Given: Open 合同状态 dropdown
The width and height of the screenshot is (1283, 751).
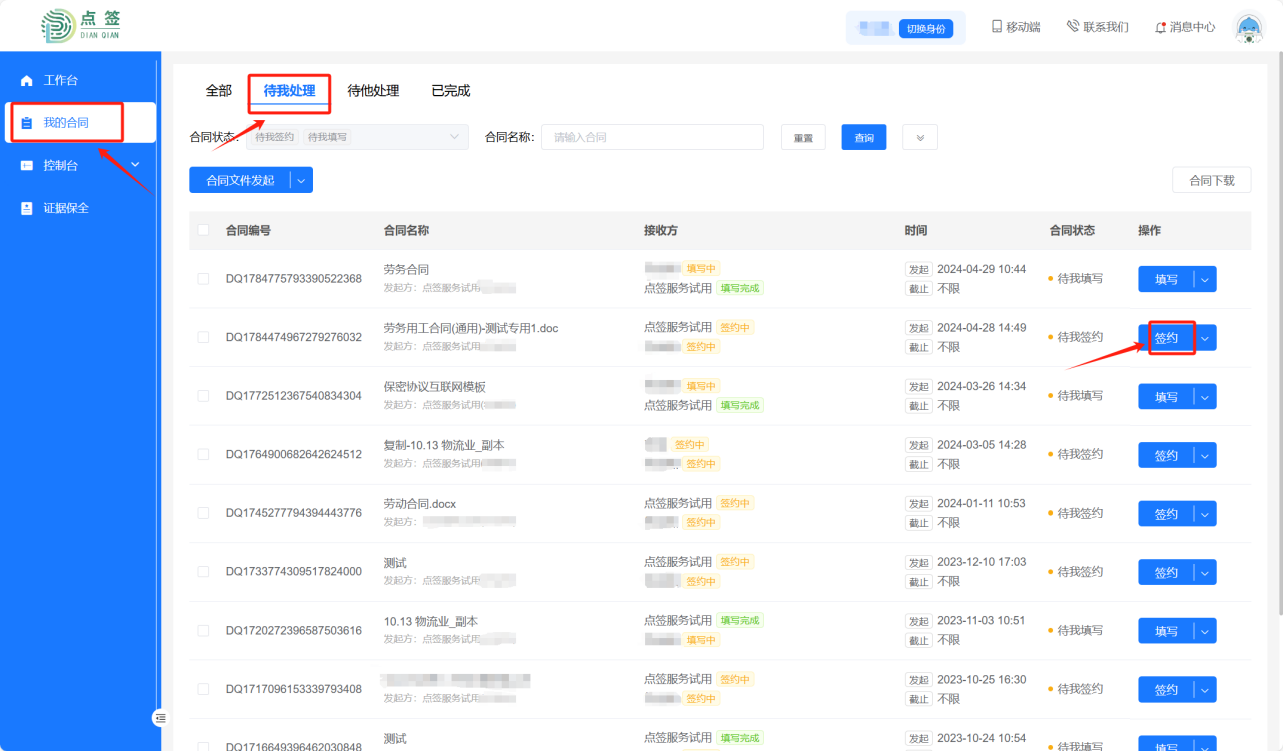Looking at the screenshot, I should click(357, 137).
